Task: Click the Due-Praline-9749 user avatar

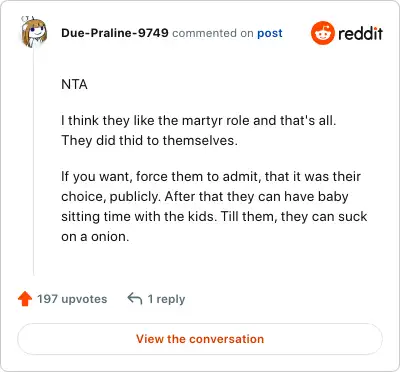Action: click(34, 33)
